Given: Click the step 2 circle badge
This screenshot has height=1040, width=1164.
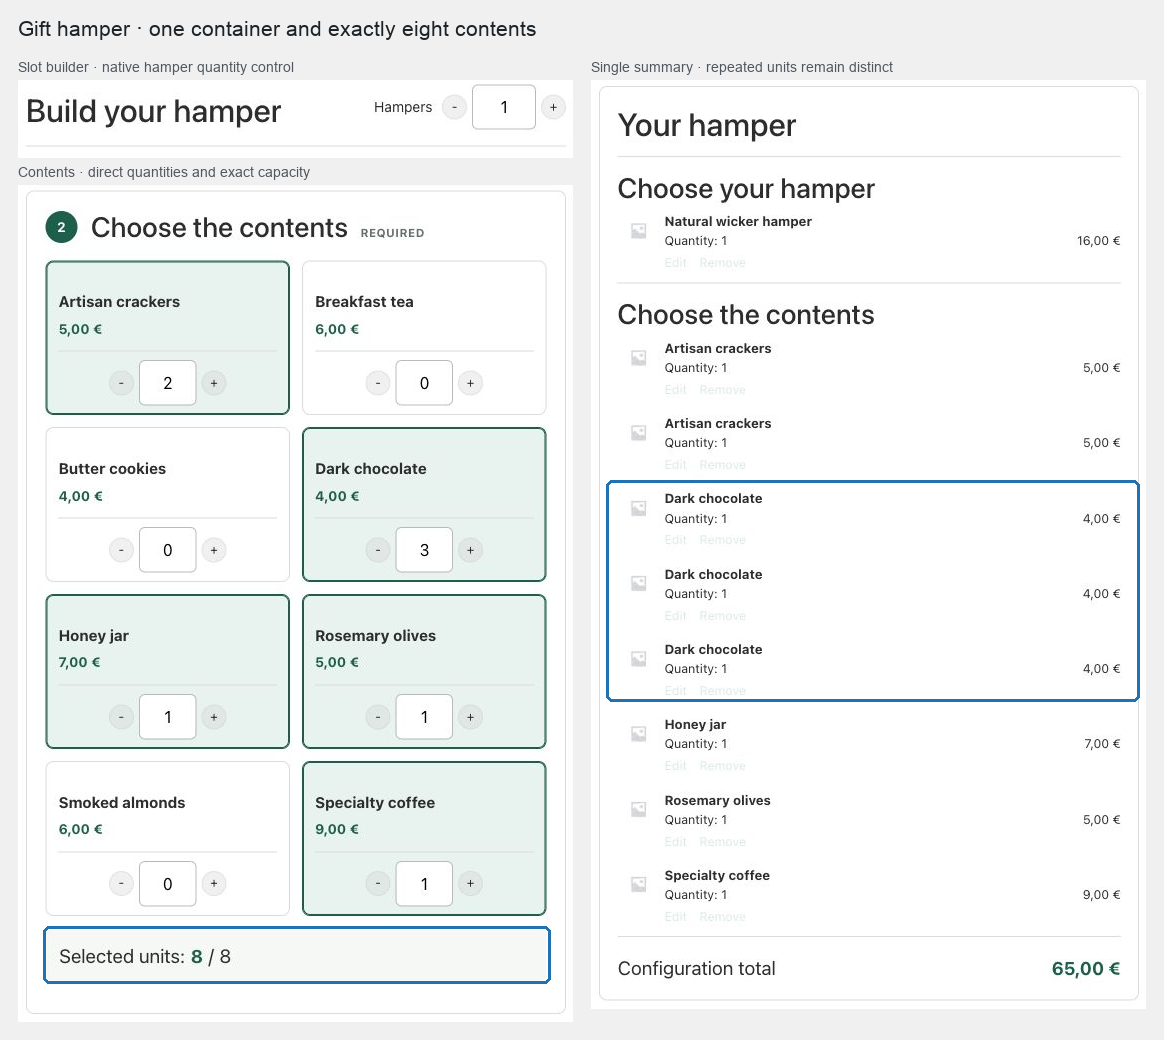Looking at the screenshot, I should tap(62, 228).
